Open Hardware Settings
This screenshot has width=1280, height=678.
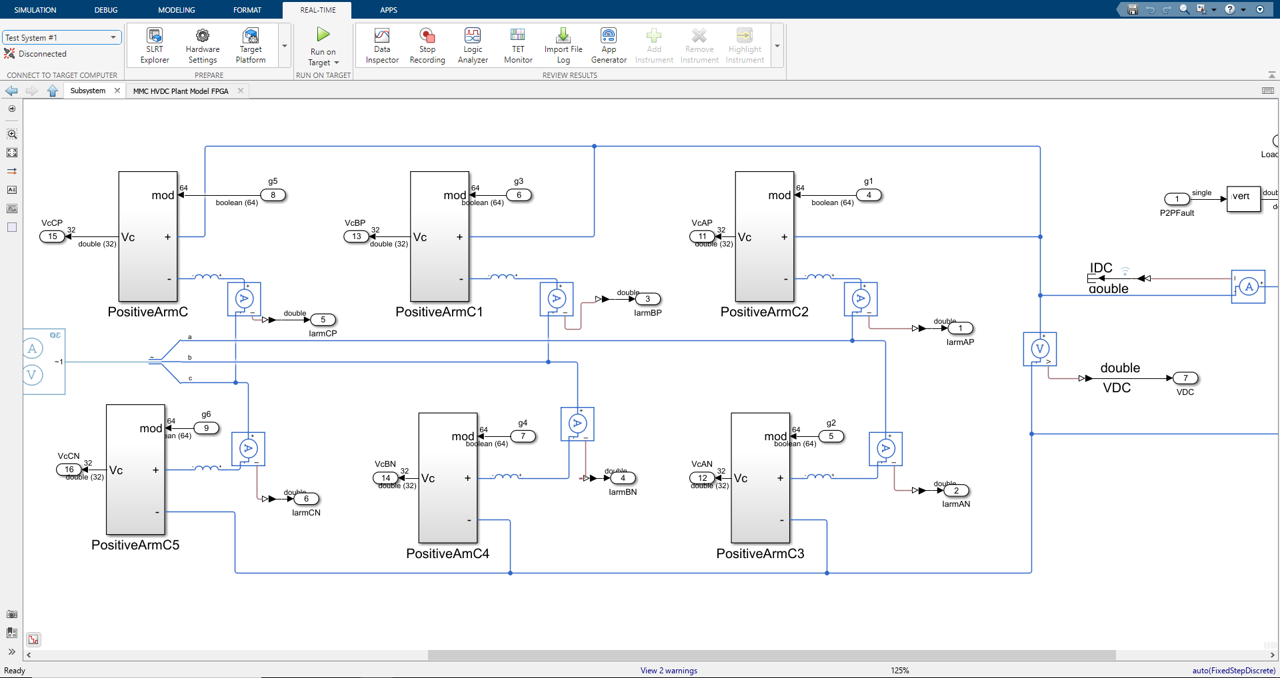click(x=202, y=47)
